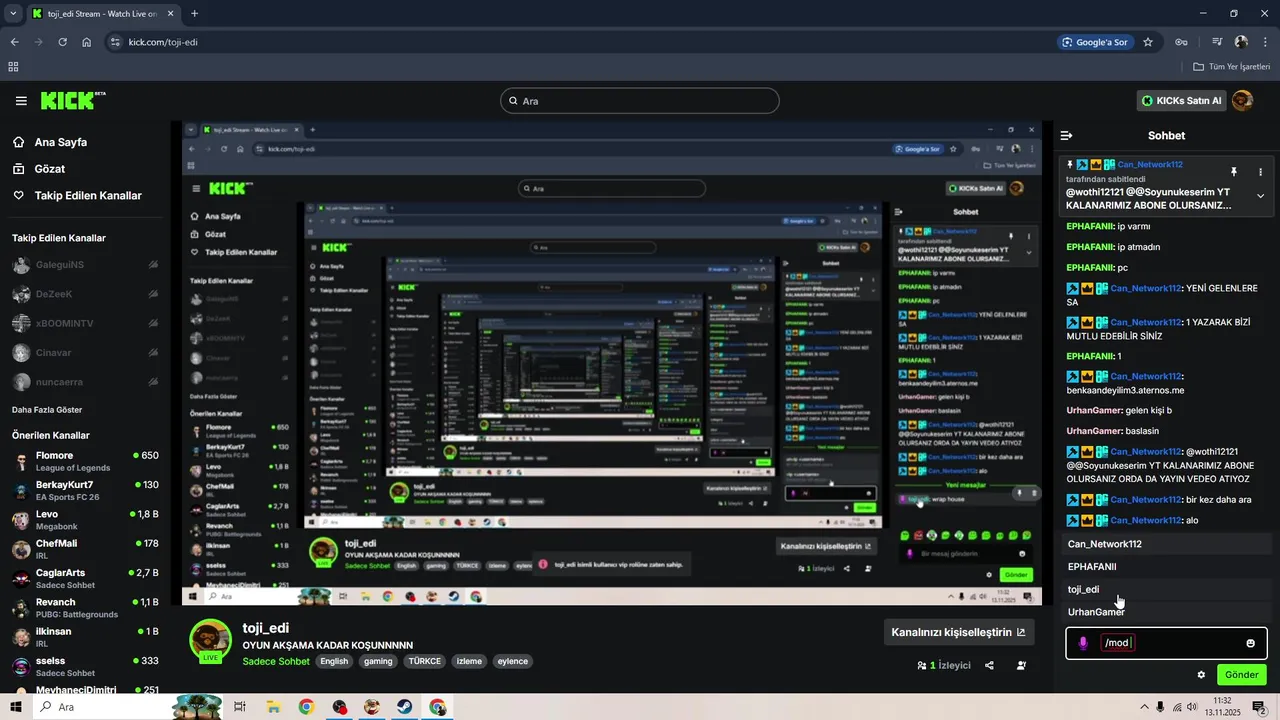Open the Tüm Yer İşaretleri bookmarks folder
The width and height of the screenshot is (1280, 720).
tap(1231, 67)
